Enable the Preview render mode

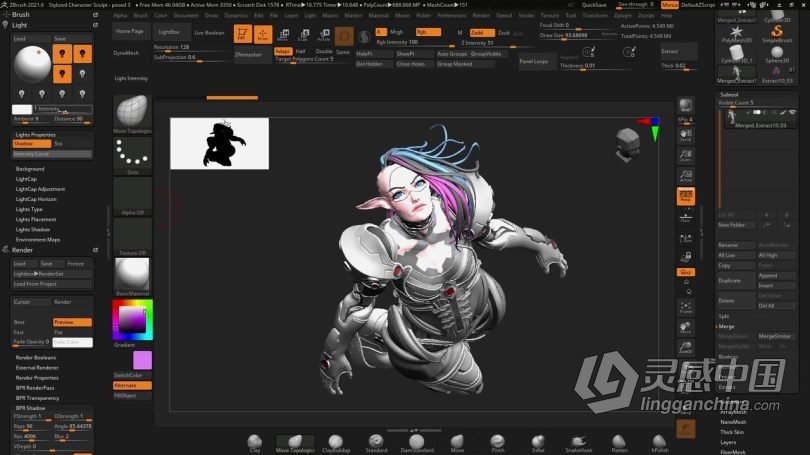(x=72, y=322)
